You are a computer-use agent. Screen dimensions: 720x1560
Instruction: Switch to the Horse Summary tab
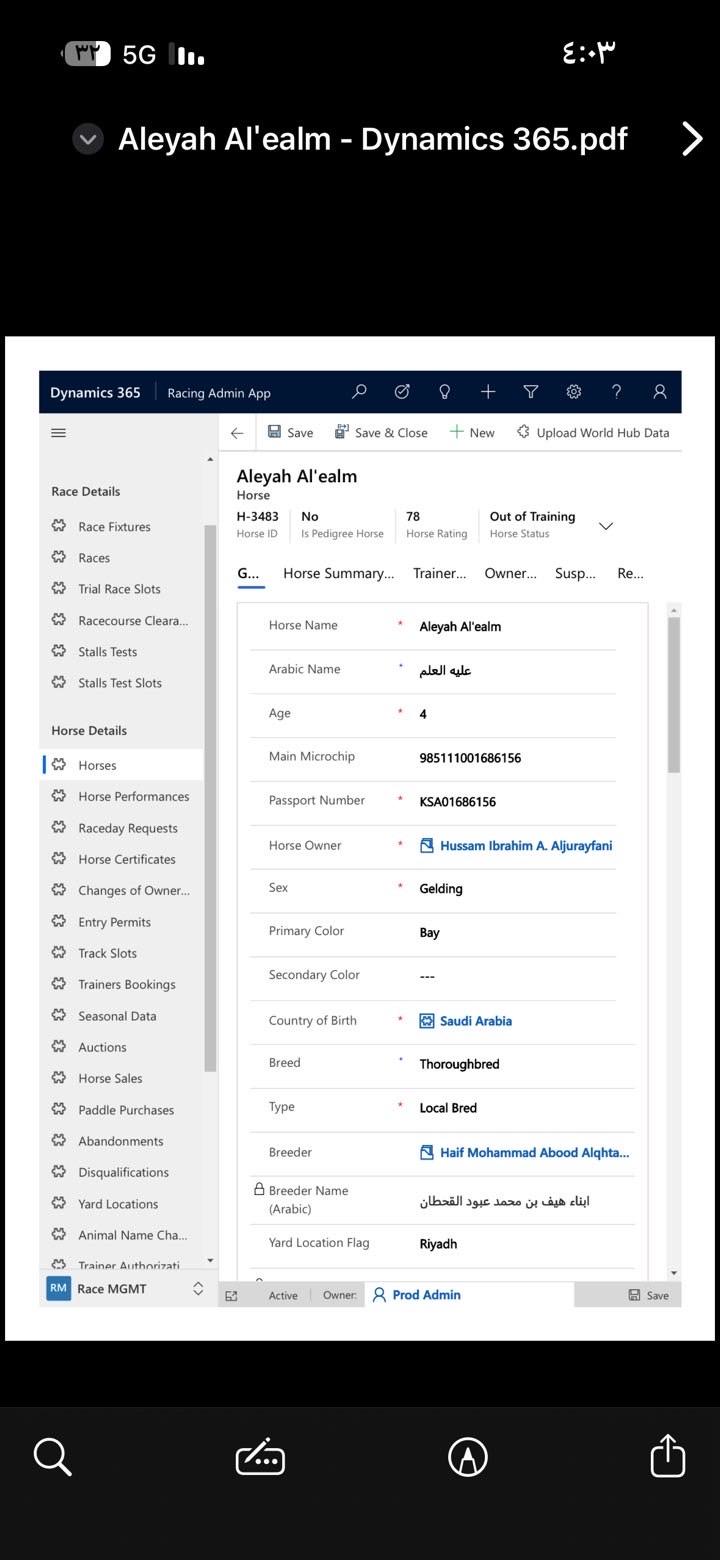click(x=338, y=573)
